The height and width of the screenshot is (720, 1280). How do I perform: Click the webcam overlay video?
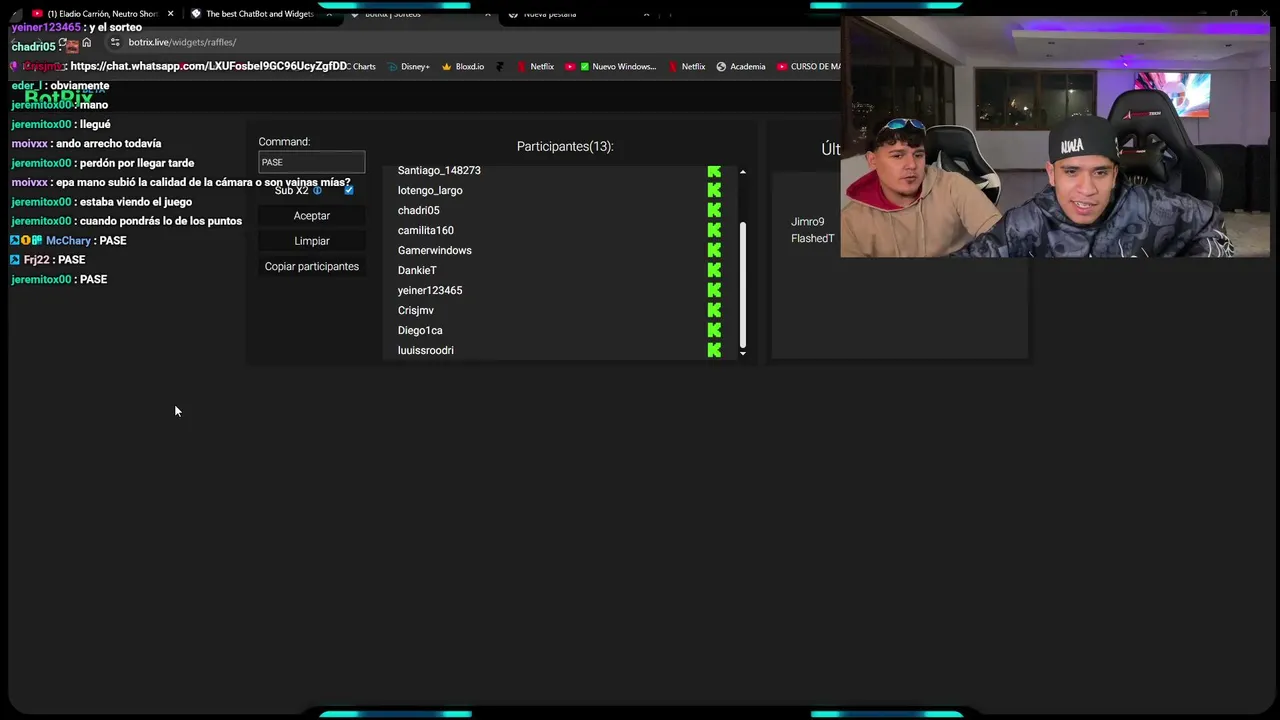click(1055, 136)
